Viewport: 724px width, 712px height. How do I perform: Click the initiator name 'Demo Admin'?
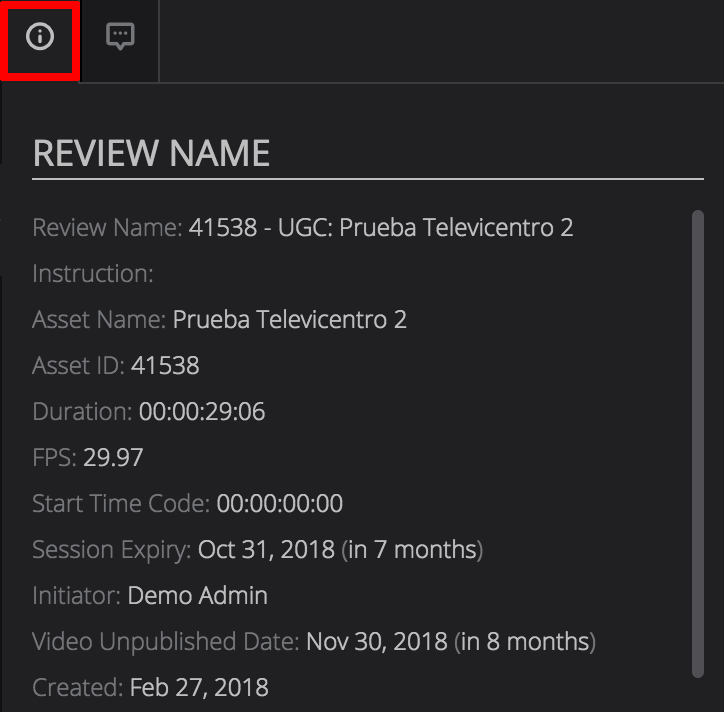pyautogui.click(x=197, y=596)
